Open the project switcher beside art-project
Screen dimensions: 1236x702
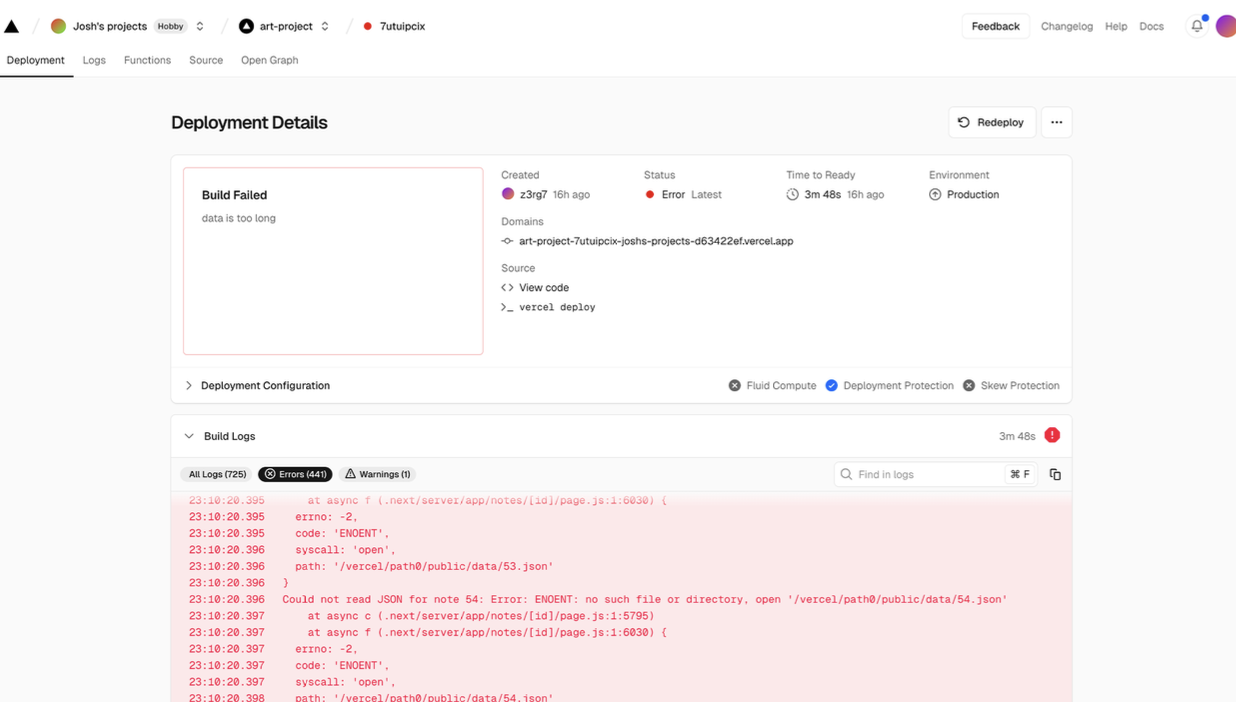[325, 26]
